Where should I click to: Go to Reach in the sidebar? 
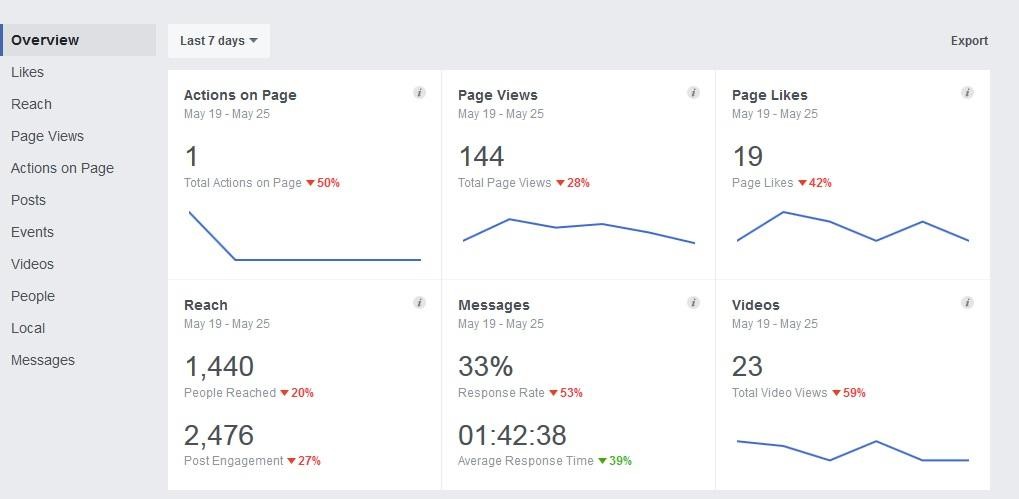(31, 104)
